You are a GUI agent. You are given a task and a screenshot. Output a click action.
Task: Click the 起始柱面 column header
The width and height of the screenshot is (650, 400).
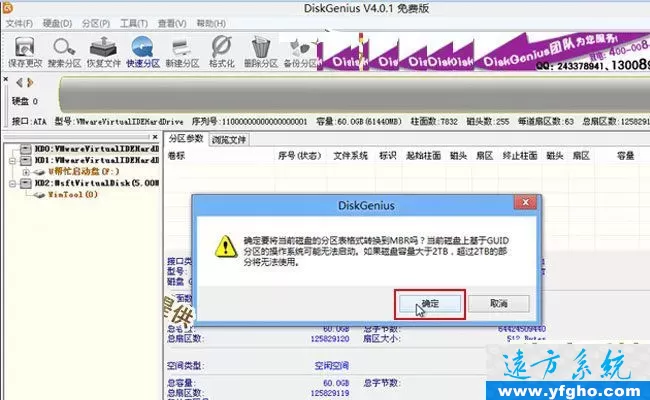click(x=423, y=156)
